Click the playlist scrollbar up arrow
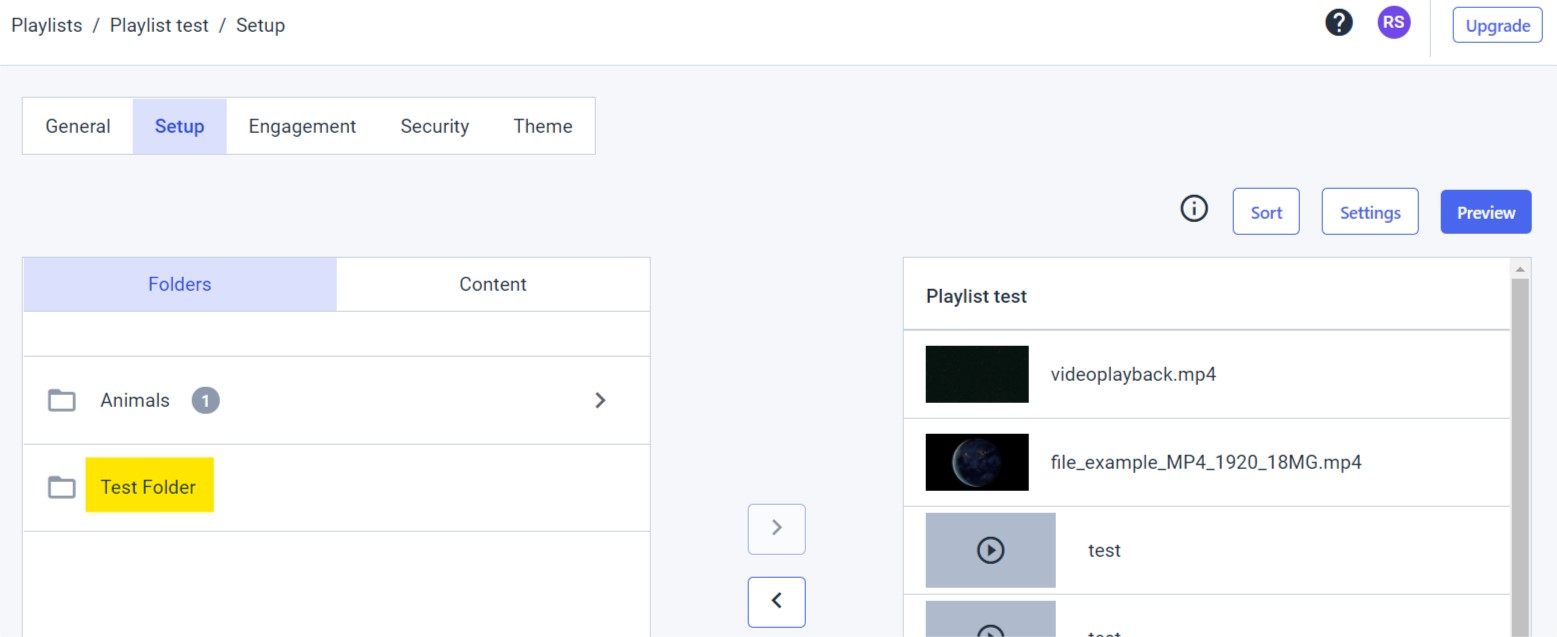 1521,270
